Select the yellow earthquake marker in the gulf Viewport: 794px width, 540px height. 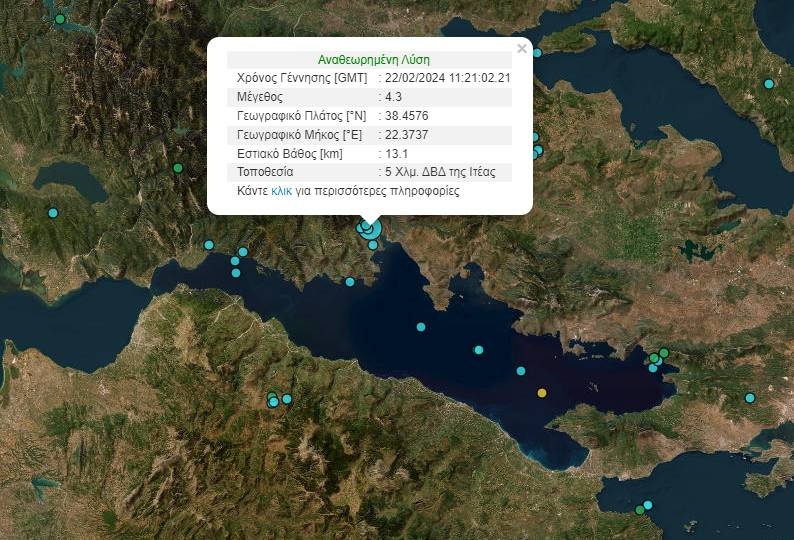click(x=542, y=393)
